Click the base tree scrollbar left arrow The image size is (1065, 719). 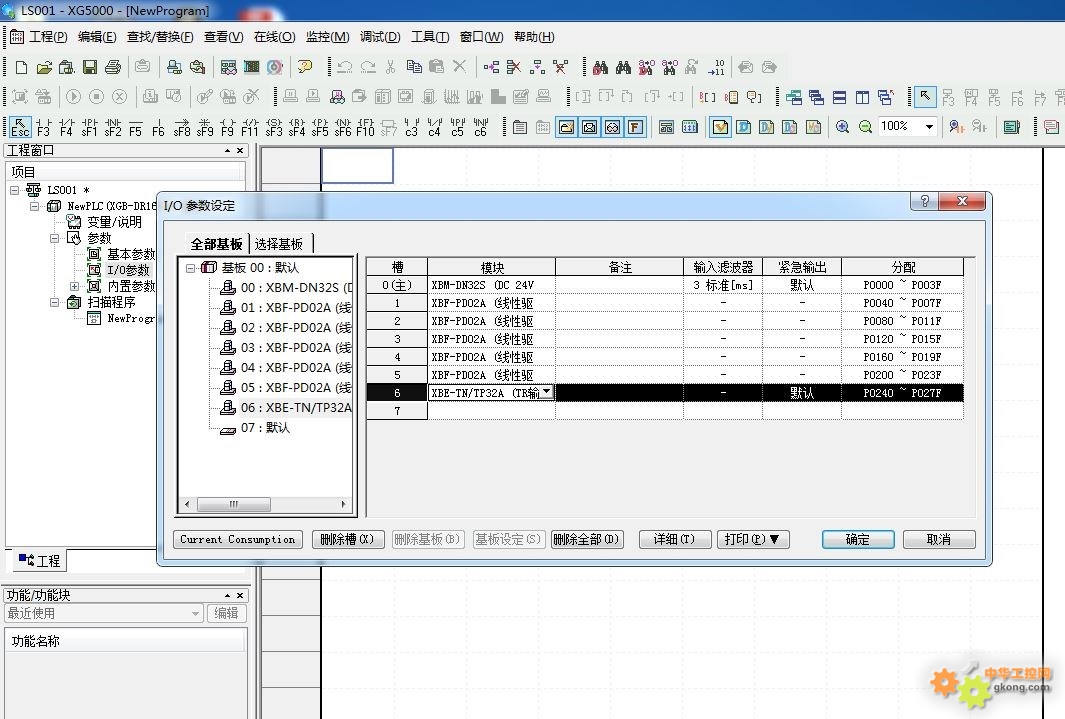click(187, 504)
